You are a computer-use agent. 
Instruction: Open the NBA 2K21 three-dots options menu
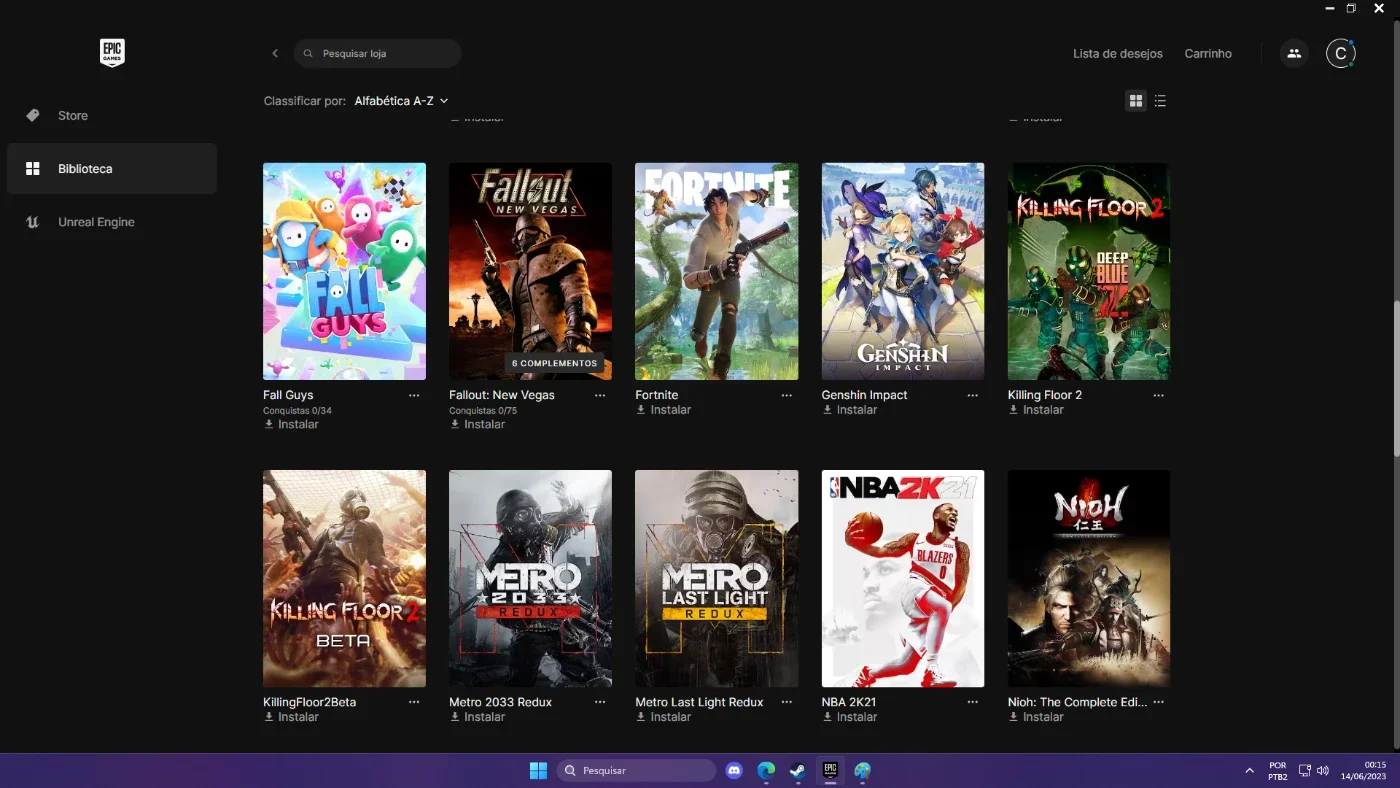[x=972, y=702]
